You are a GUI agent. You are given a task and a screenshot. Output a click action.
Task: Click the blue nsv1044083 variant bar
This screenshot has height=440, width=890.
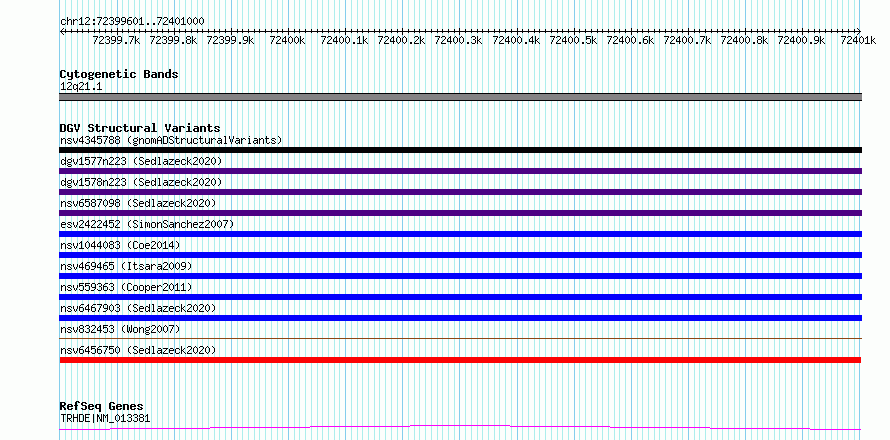(x=460, y=255)
